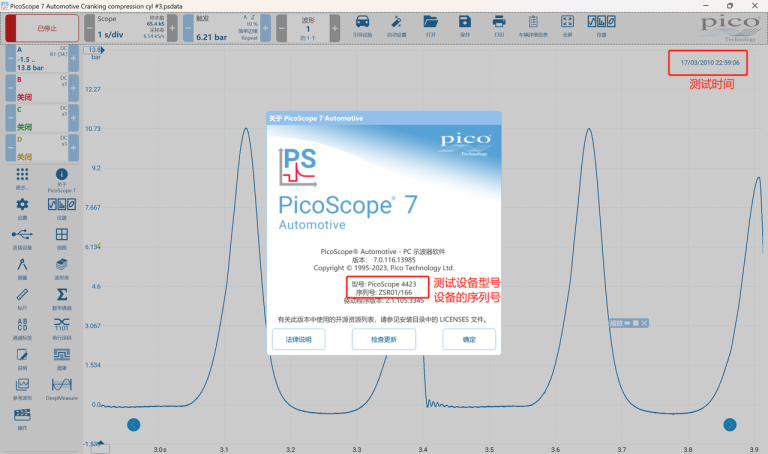The image size is (768, 454).
Task: Open Views grid layout icon
Action: click(x=62, y=238)
